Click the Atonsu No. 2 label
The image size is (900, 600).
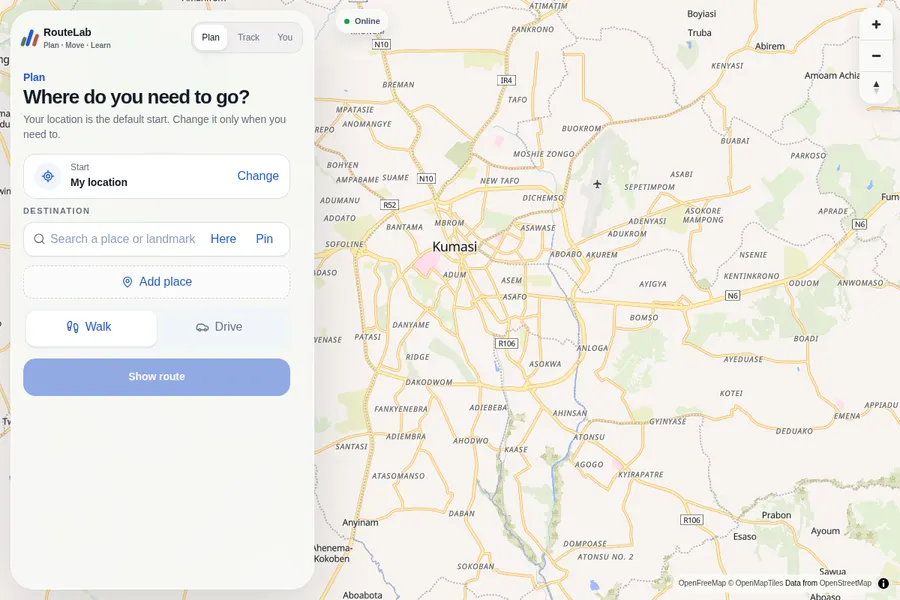pos(606,557)
